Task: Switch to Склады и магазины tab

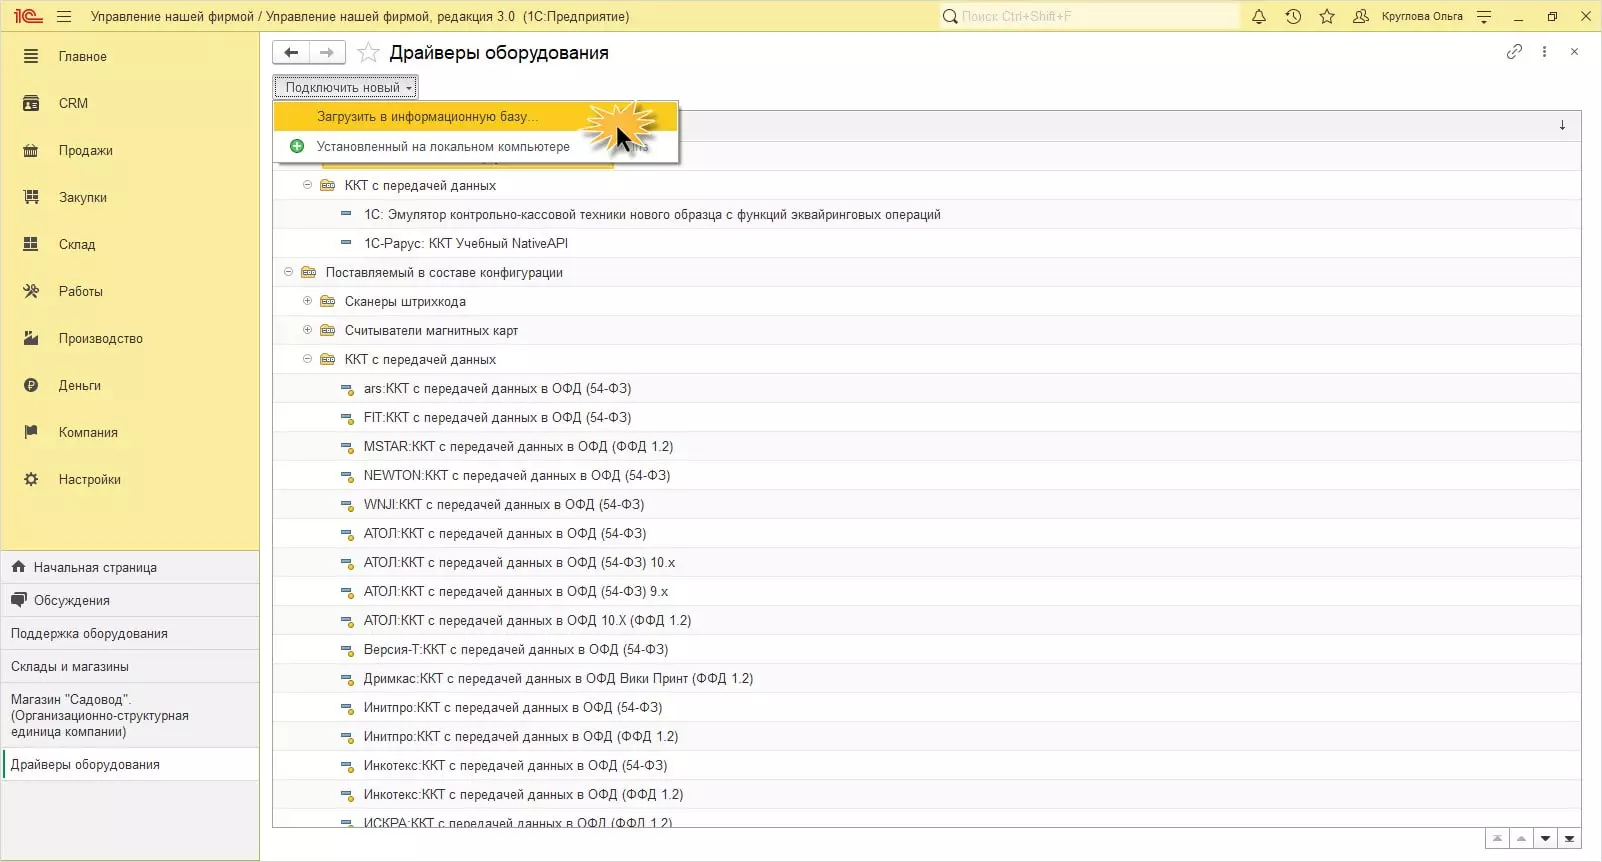Action: click(x=130, y=666)
